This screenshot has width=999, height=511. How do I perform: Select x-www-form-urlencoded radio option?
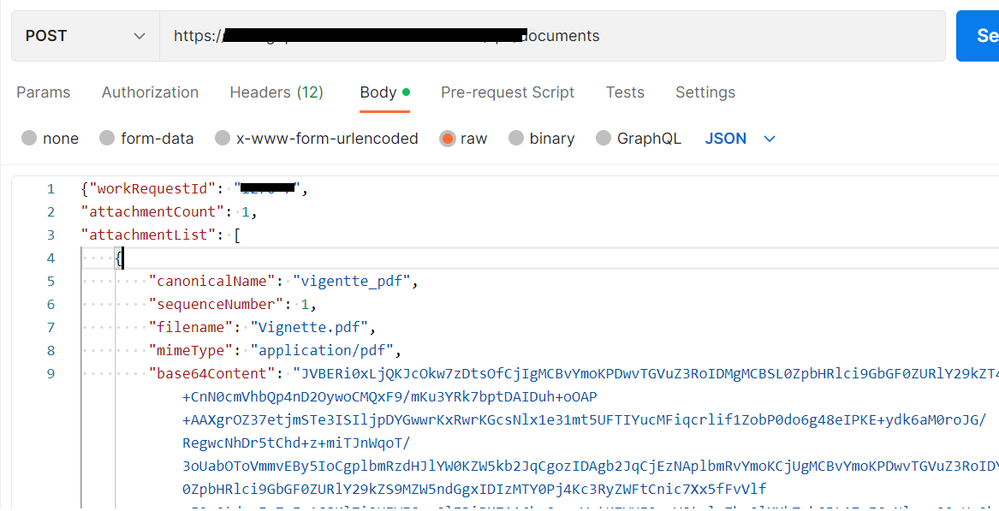222,139
